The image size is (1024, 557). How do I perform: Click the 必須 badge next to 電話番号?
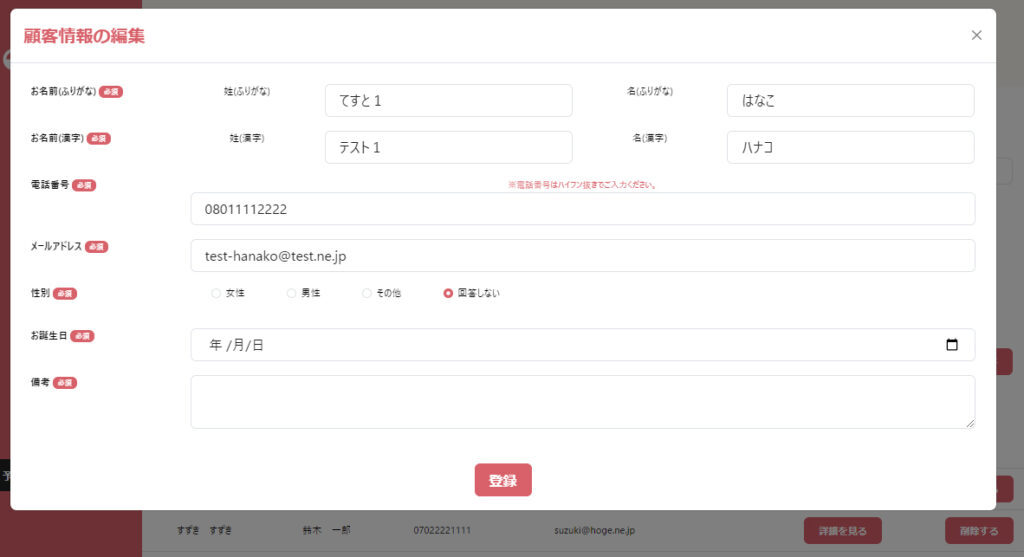(x=84, y=185)
